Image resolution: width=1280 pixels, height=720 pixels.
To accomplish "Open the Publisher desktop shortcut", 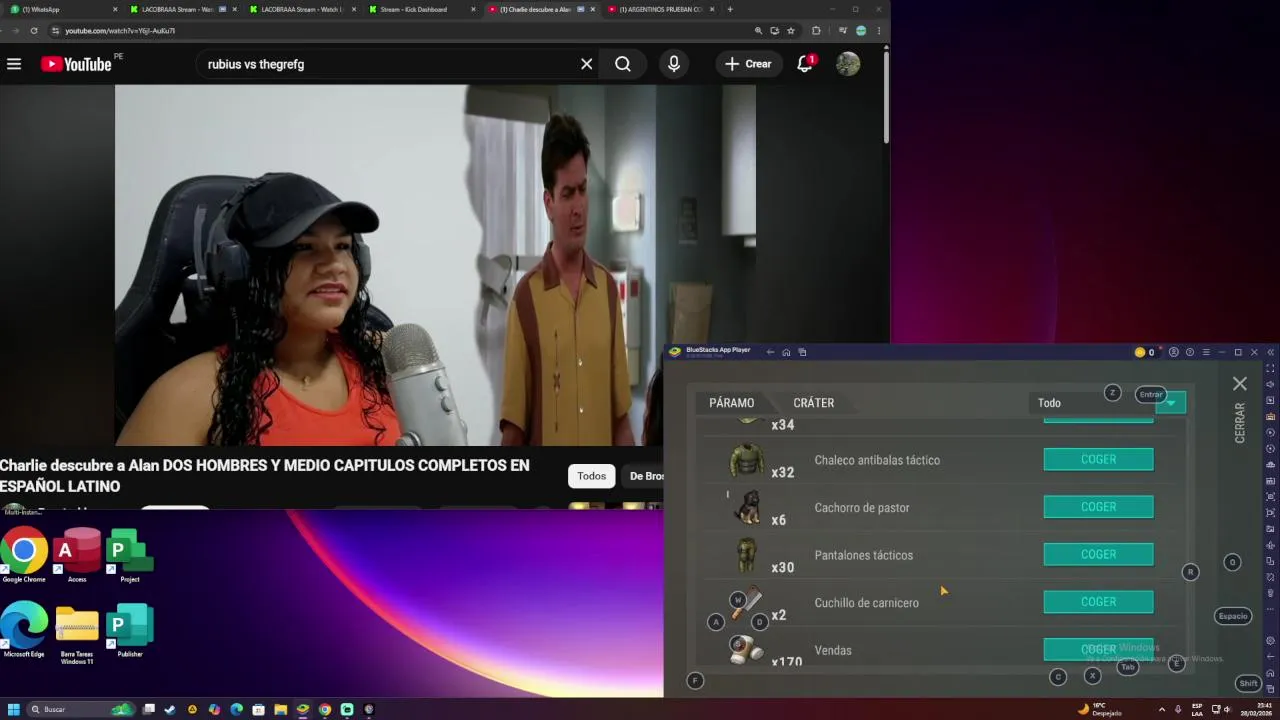I will (x=130, y=630).
